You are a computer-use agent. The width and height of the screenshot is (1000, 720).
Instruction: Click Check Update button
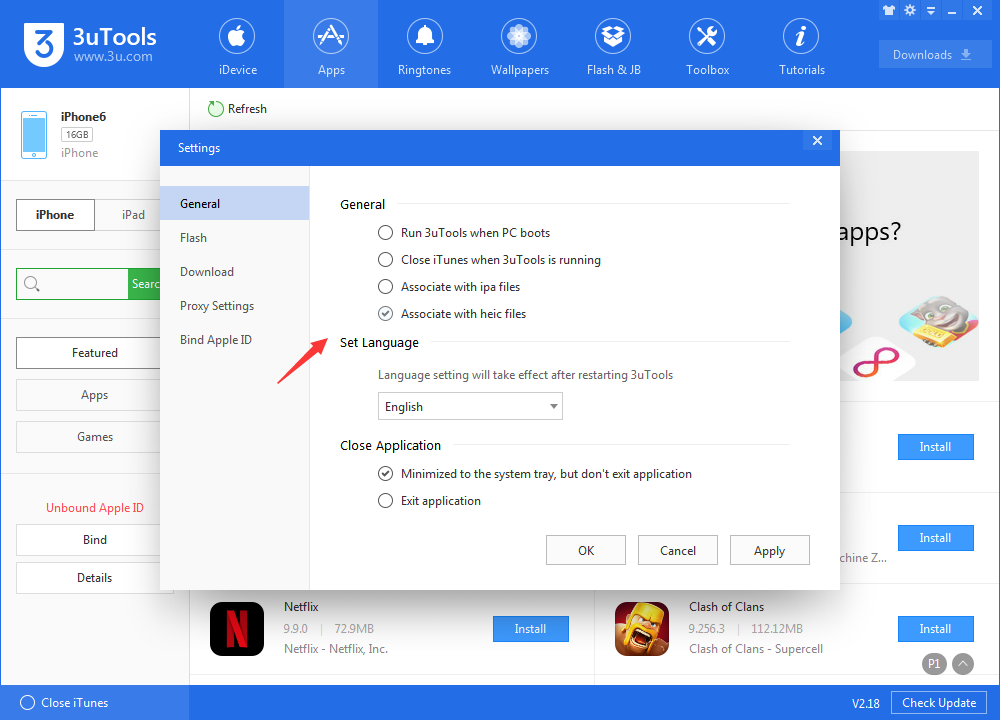[939, 703]
